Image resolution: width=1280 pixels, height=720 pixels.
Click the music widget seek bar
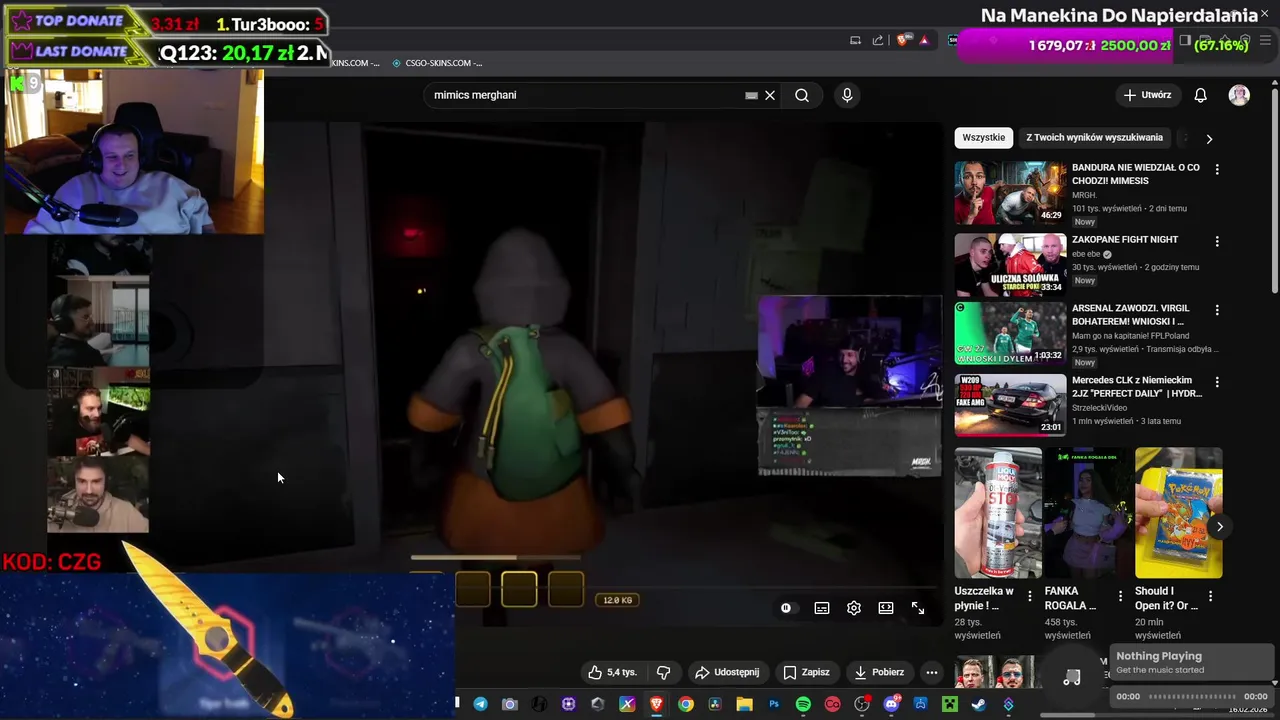(x=1192, y=696)
